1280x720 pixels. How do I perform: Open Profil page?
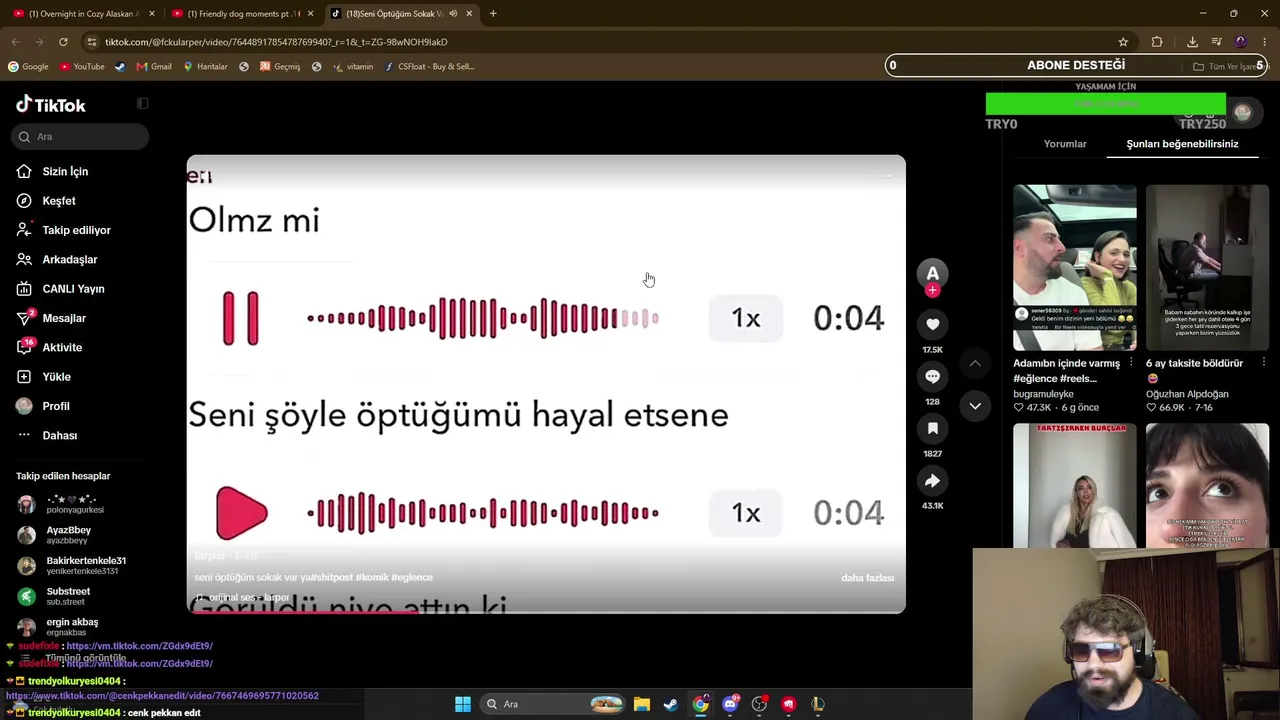pos(56,406)
